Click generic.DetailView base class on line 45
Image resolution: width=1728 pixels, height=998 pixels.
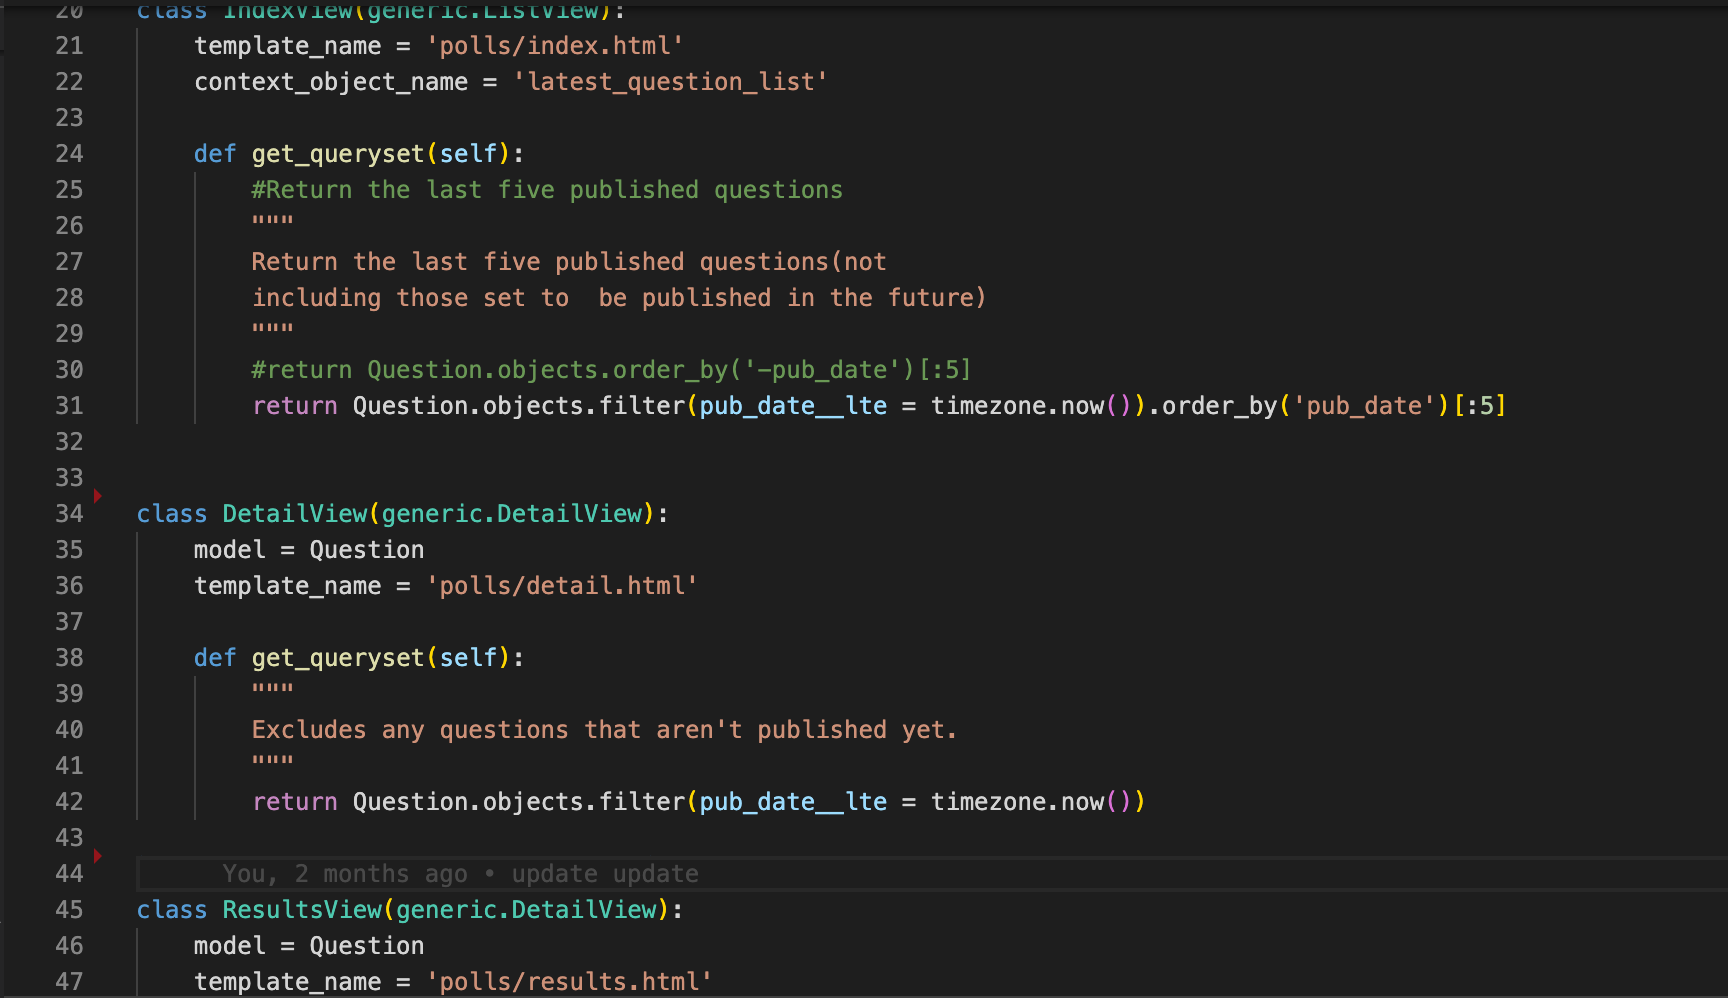(526, 910)
